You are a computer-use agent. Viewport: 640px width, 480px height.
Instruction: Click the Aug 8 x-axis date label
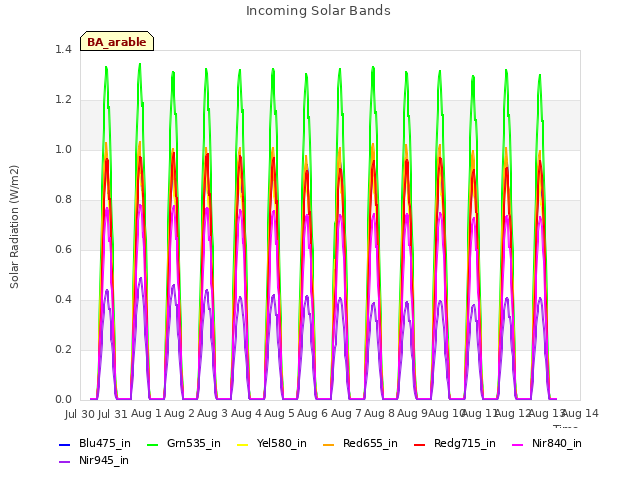coord(380,413)
